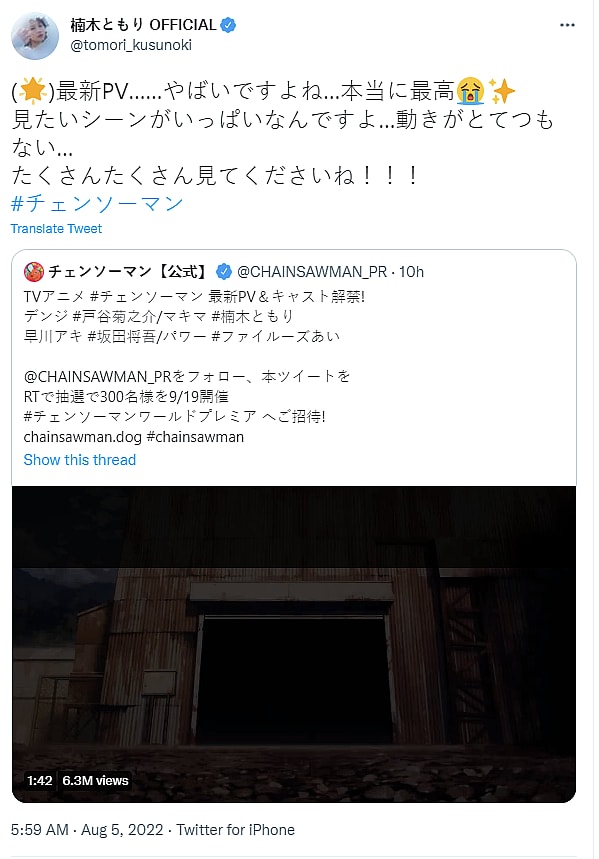Click the 楠木ともり OFFICIAL display name

click(144, 25)
